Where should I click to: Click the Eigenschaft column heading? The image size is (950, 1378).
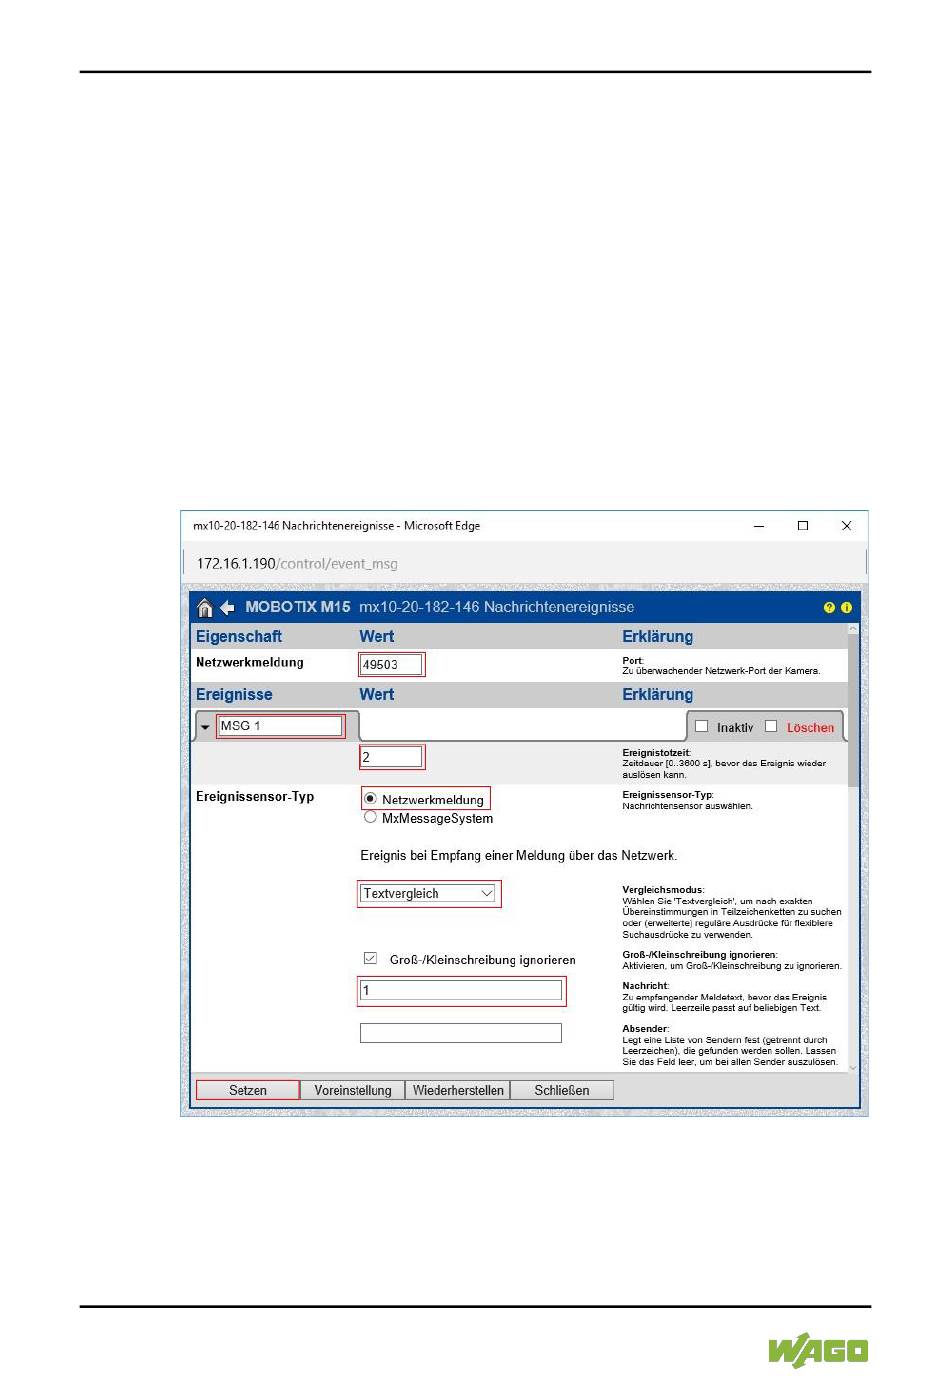[239, 636]
